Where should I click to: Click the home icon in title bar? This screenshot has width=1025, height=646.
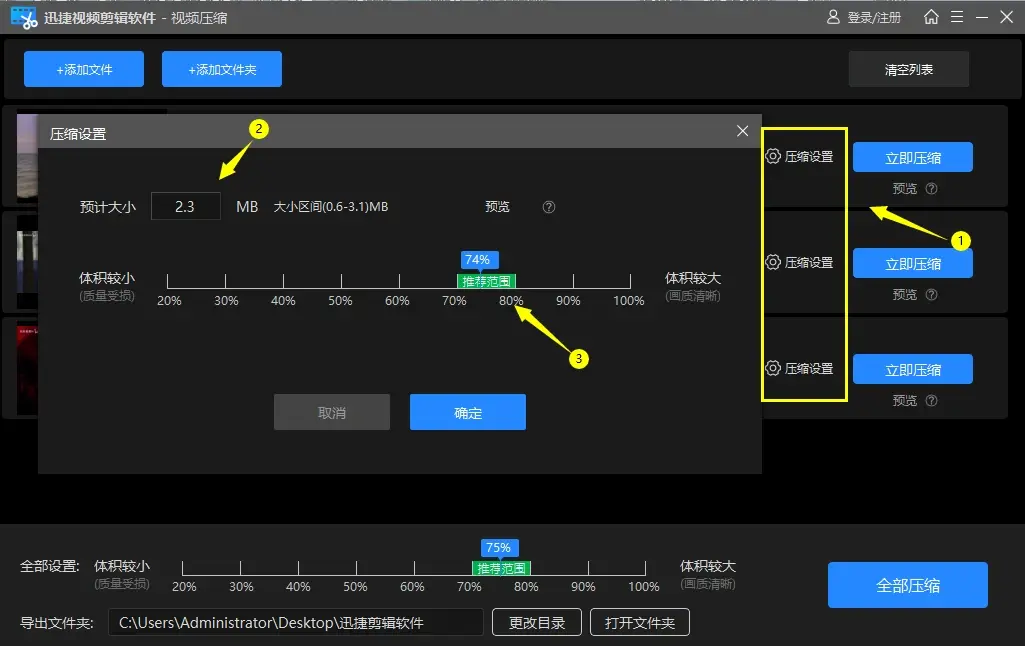[x=931, y=17]
